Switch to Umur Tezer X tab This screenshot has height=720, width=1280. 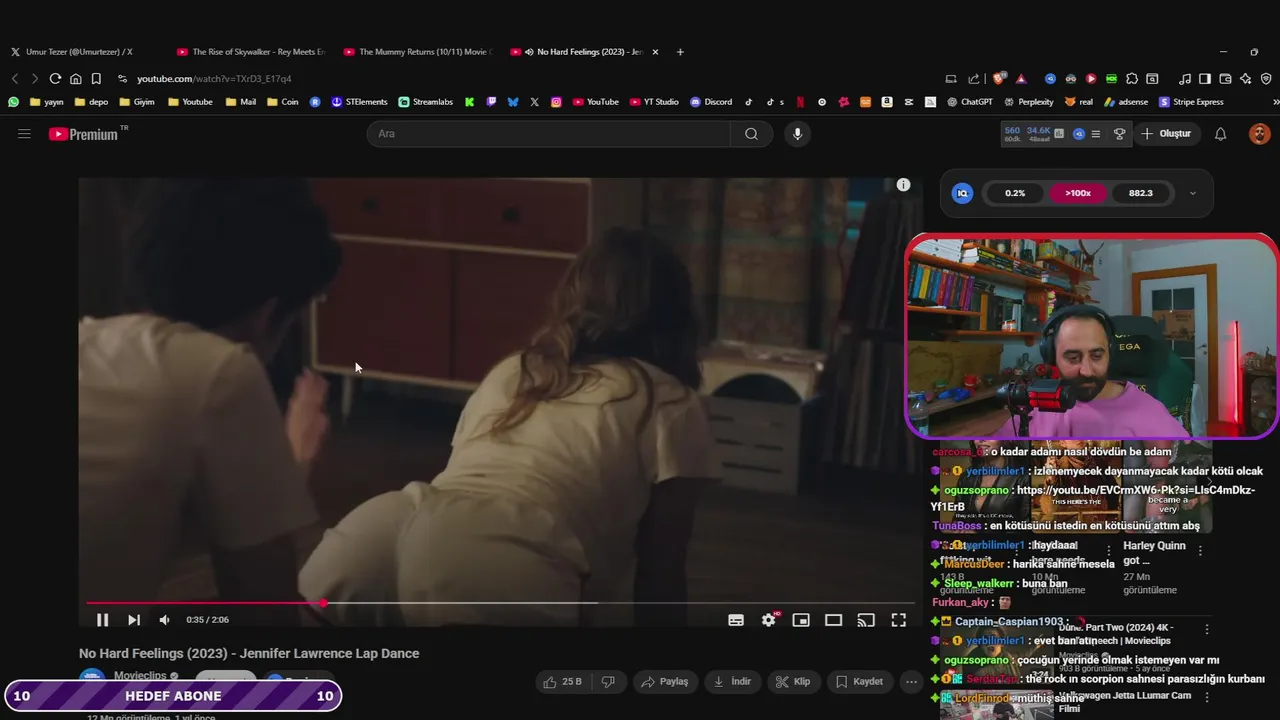pyautogui.click(x=78, y=52)
